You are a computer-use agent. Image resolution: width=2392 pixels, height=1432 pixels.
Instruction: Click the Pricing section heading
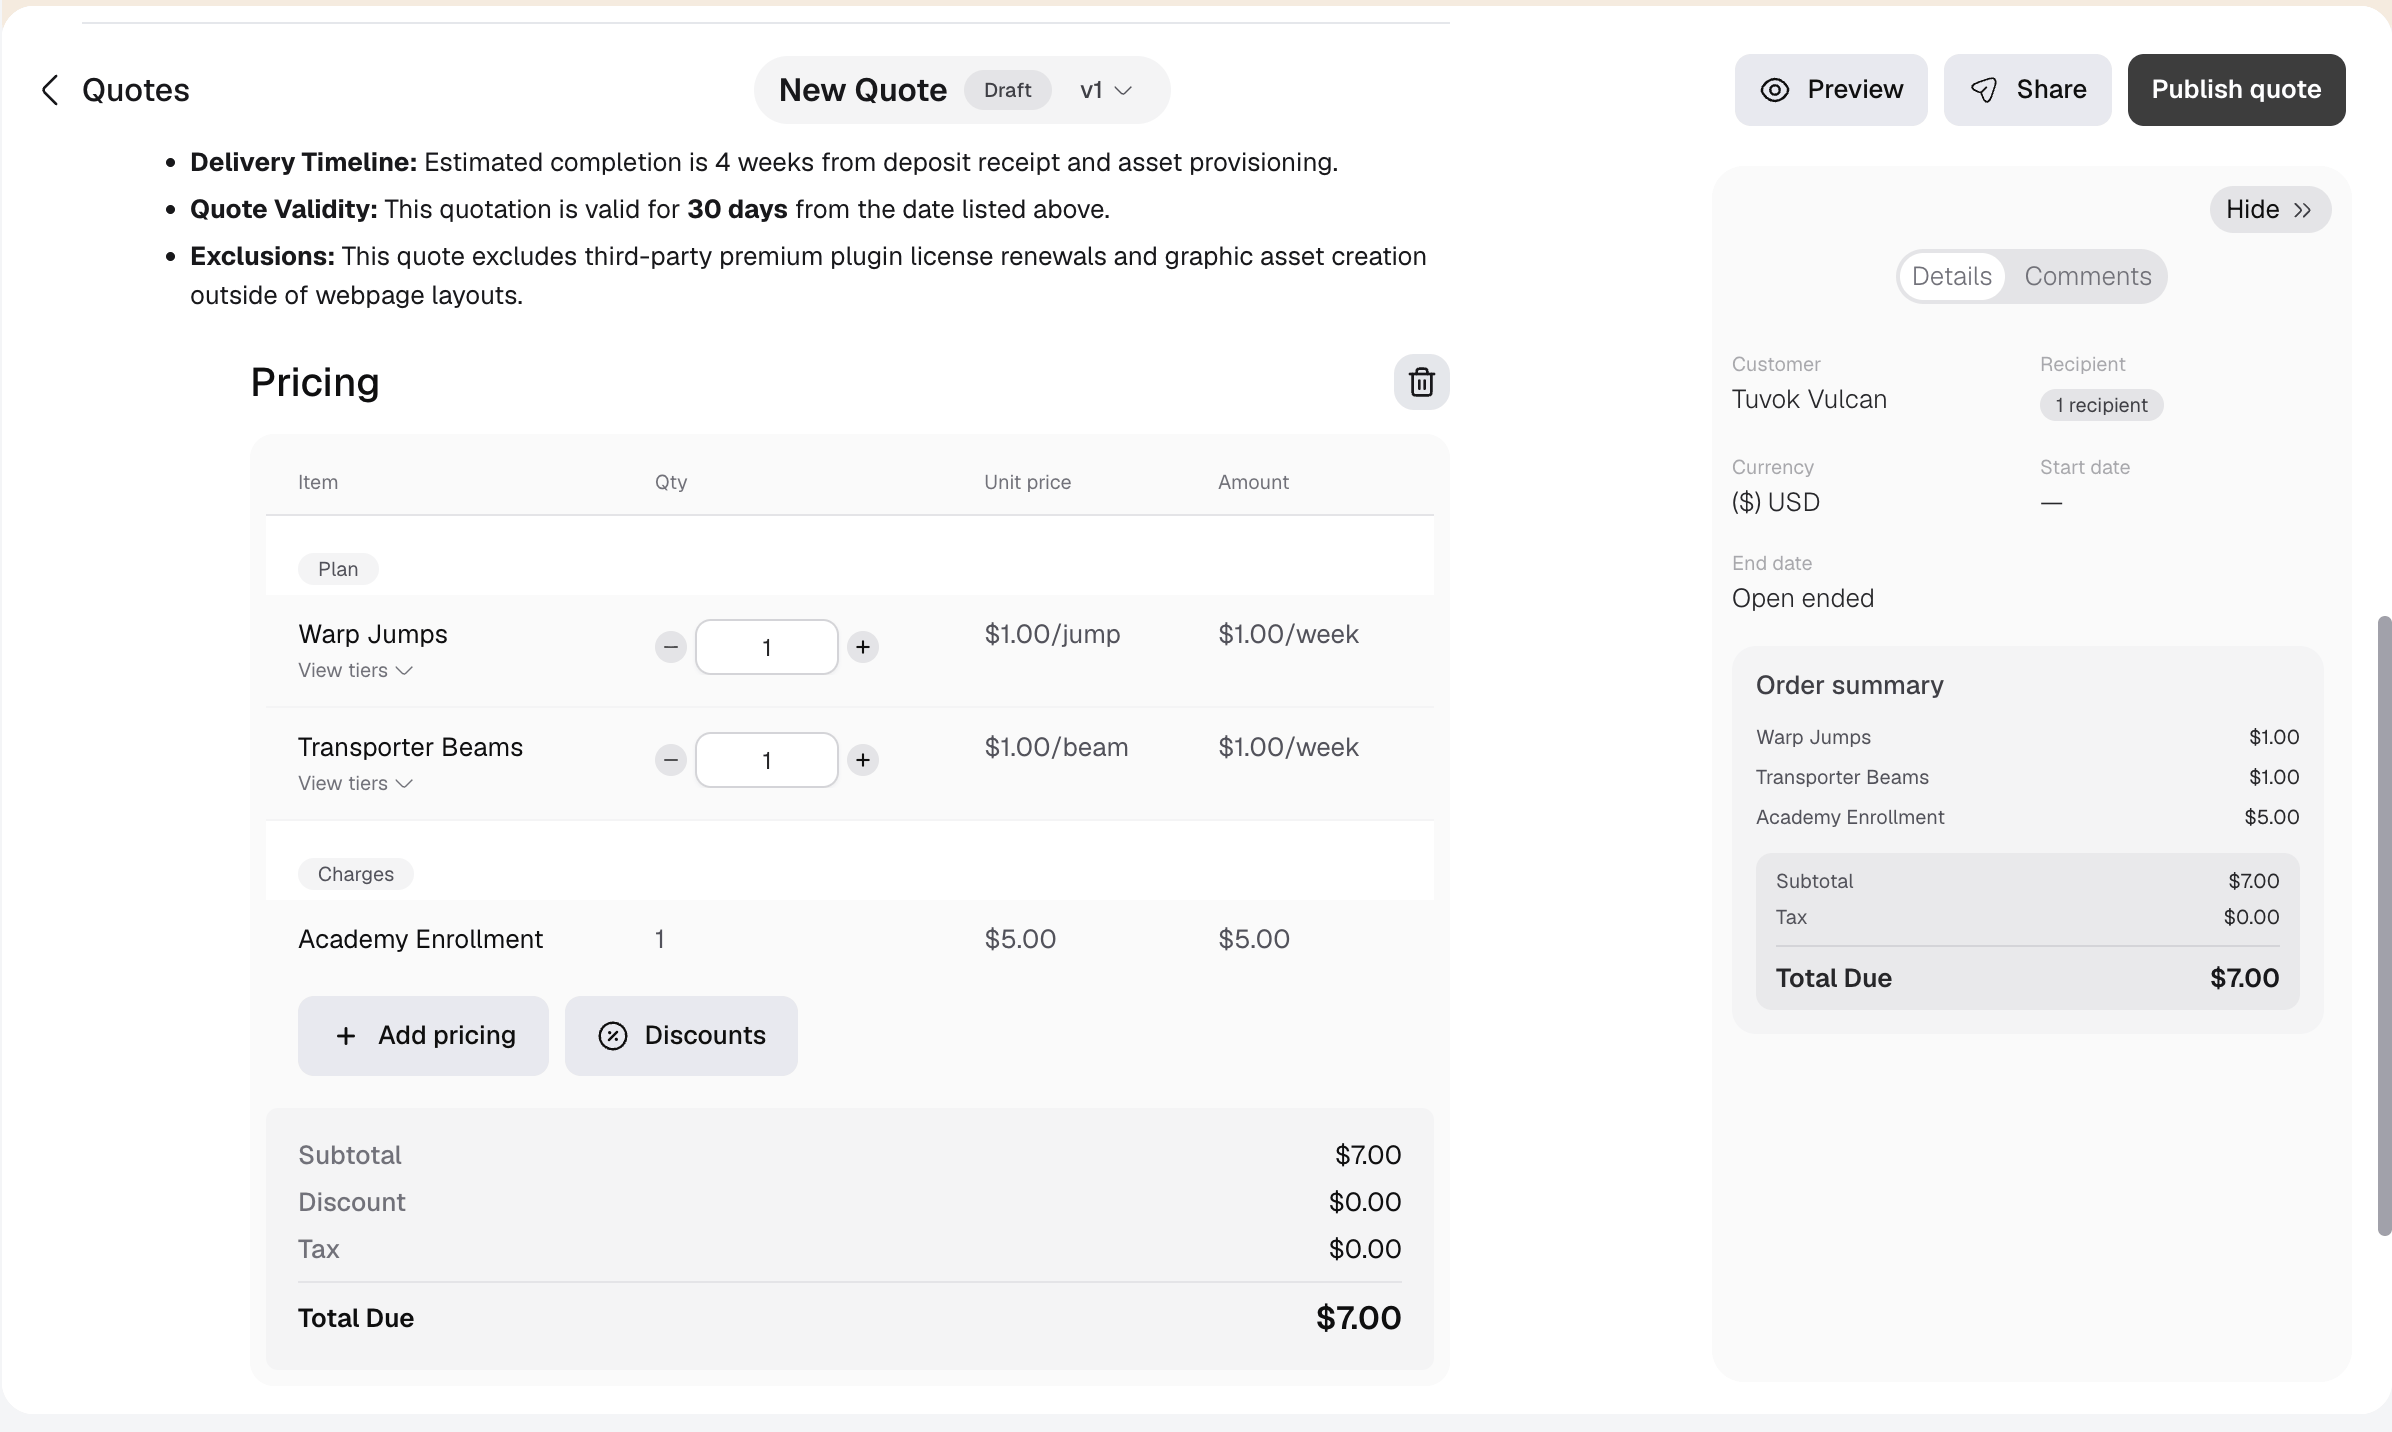pyautogui.click(x=315, y=382)
